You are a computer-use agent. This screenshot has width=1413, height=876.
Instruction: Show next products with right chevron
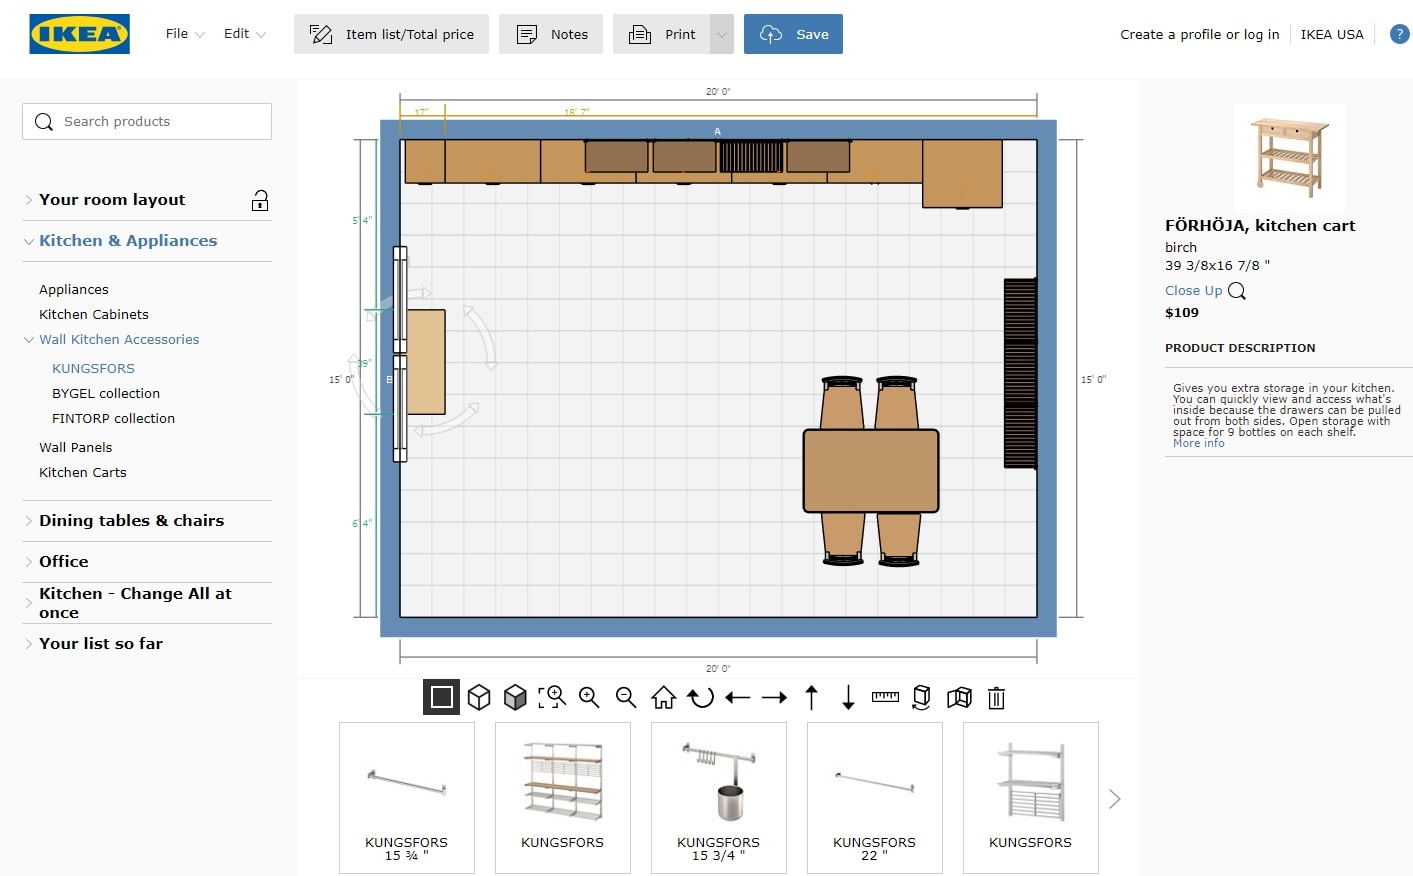click(1115, 799)
